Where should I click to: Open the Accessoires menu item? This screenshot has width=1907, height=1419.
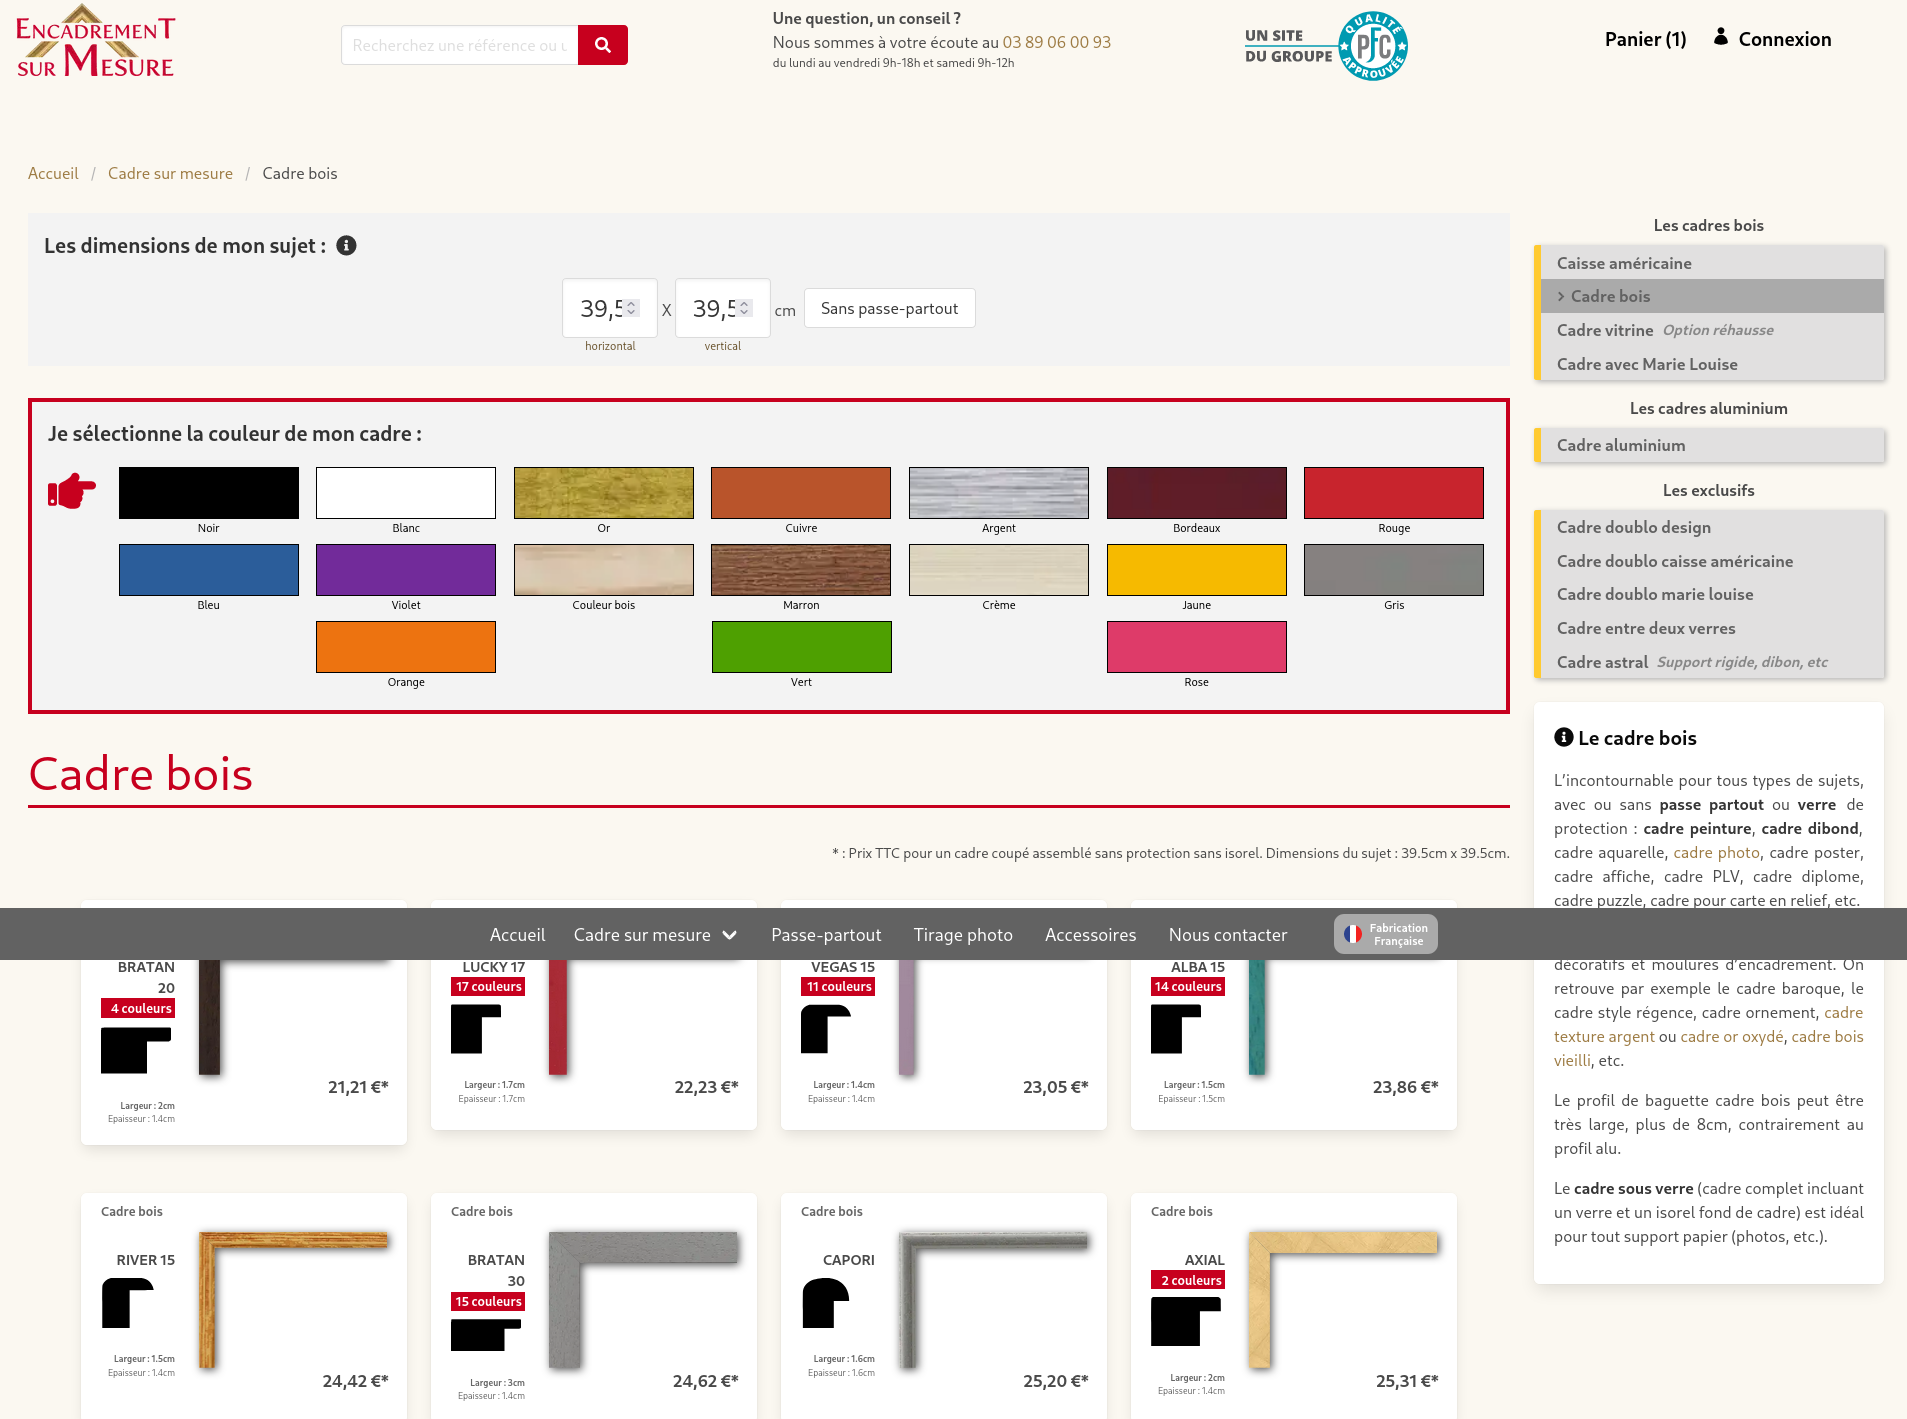click(1090, 934)
